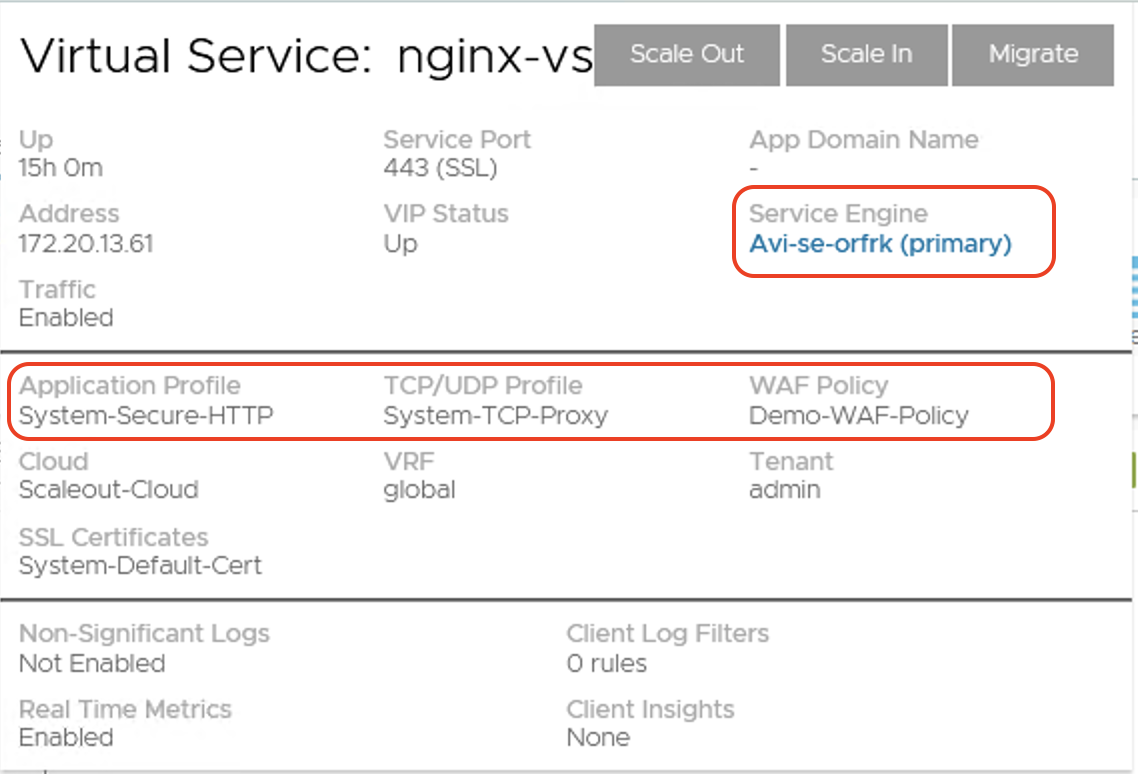Open the Avi-se-orfrk (primary) service engine link
Viewport: 1138px width, 774px height.
click(x=880, y=244)
